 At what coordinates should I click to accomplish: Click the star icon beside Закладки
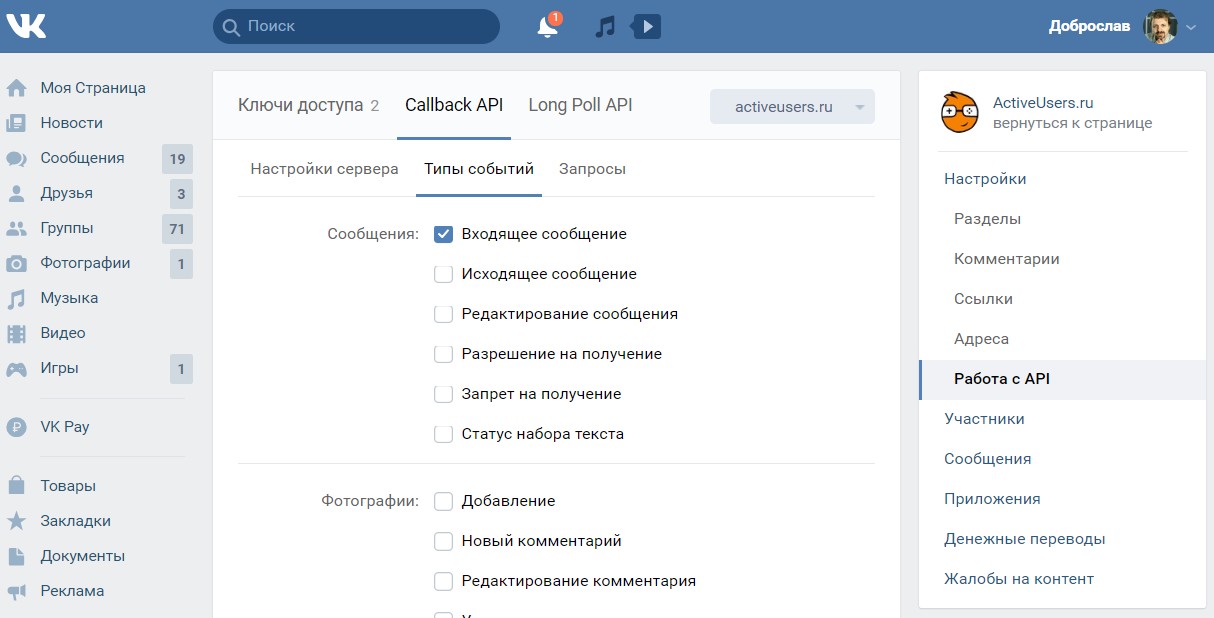(17, 521)
